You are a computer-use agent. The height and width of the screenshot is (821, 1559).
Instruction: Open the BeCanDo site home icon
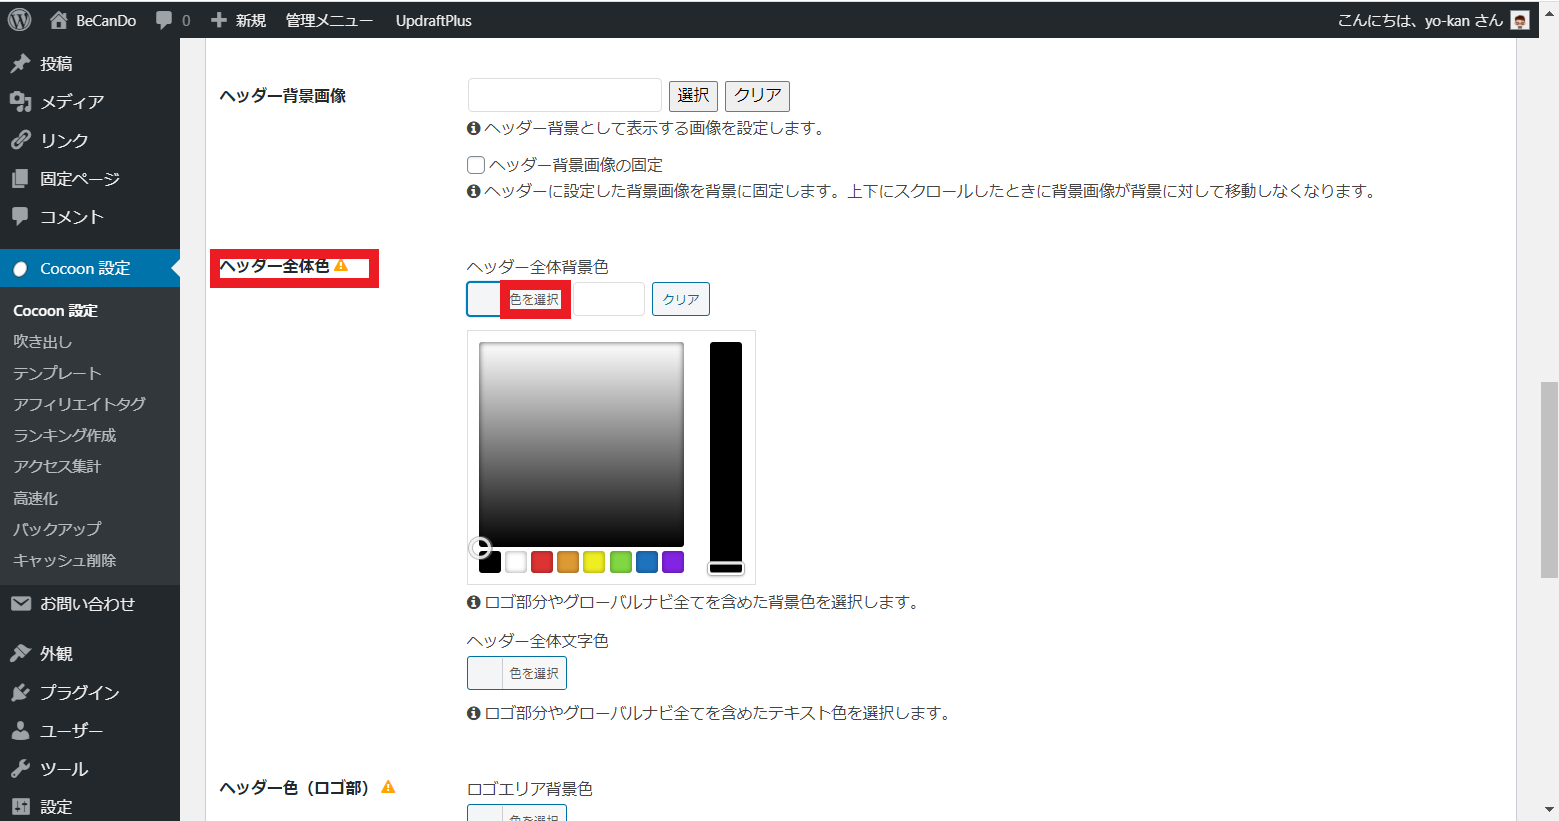[59, 20]
